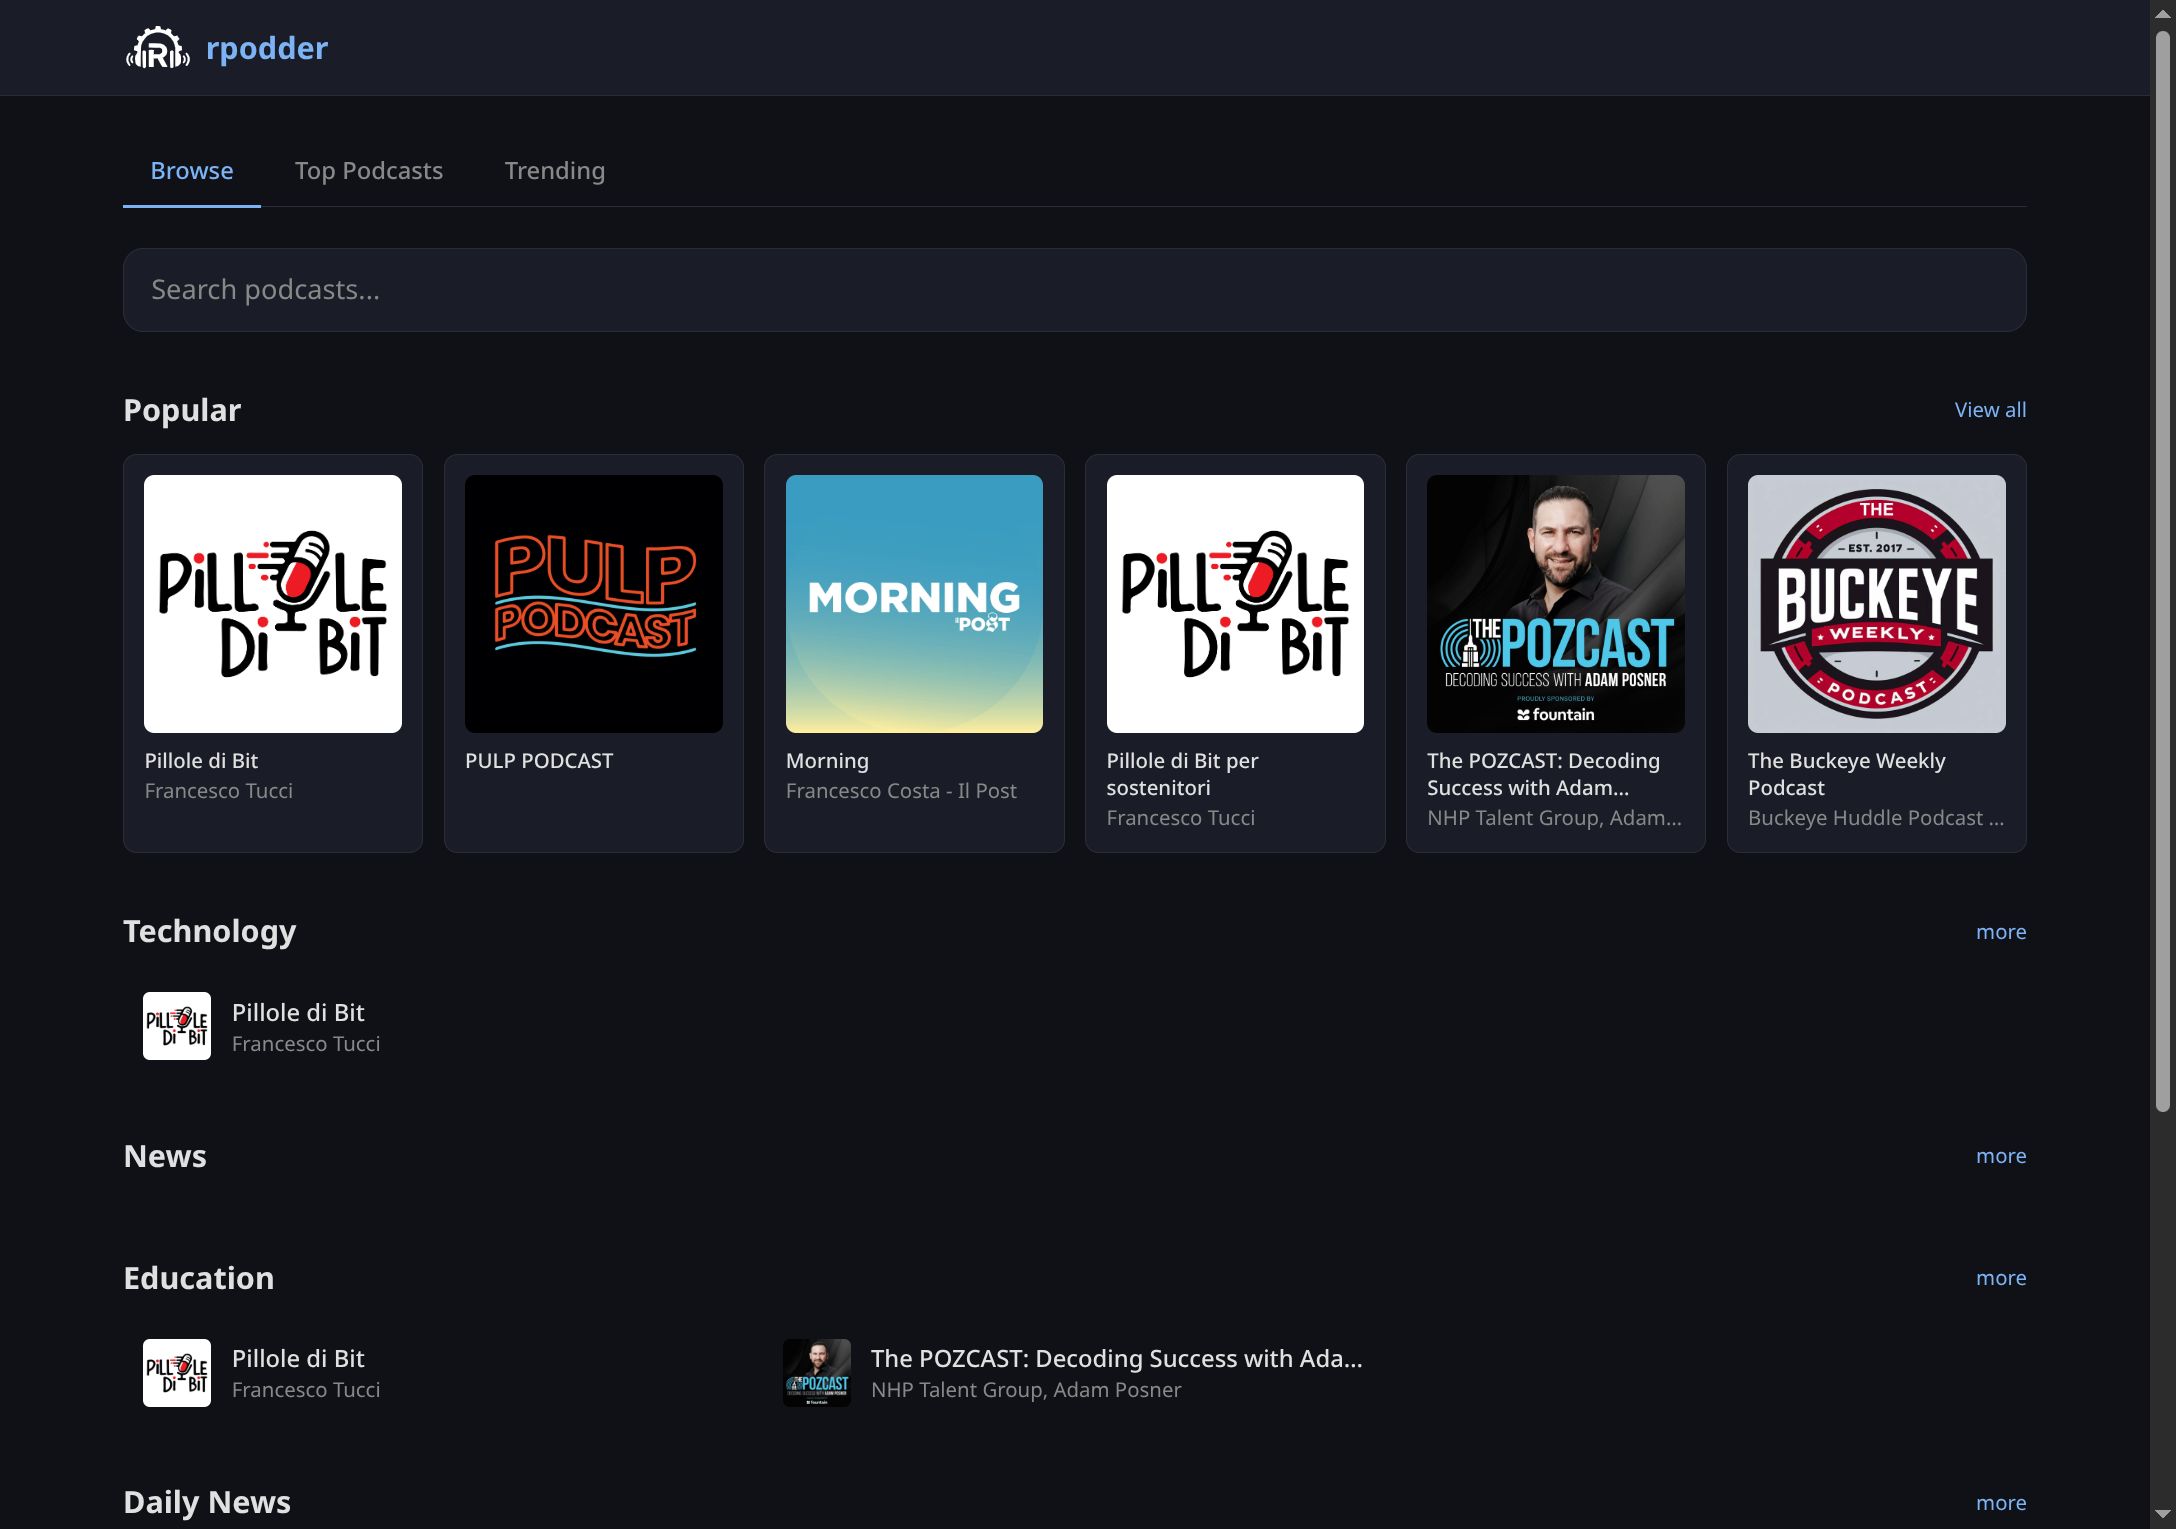Screen dimensions: 2176x1529
Task: Click View all next to Popular
Action: pos(1989,409)
